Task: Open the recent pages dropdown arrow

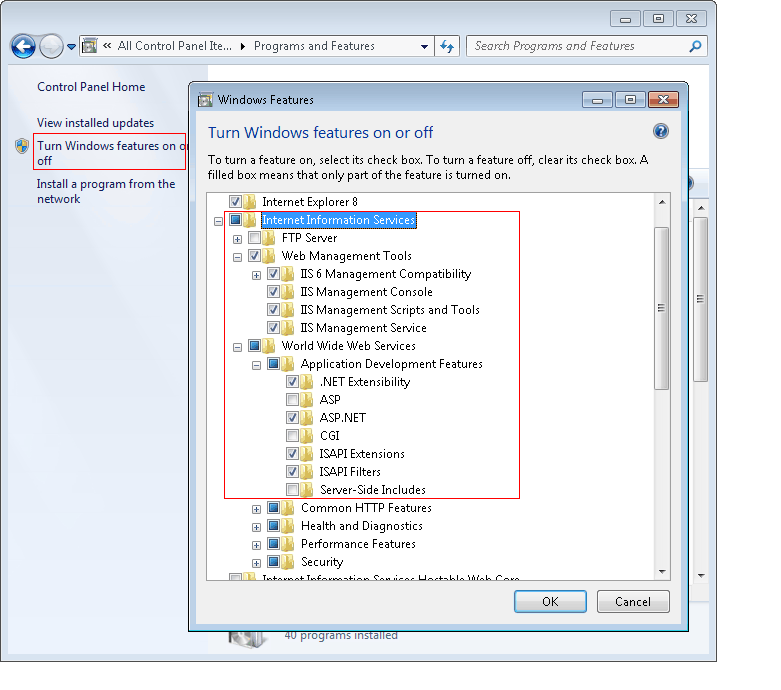Action: [71, 47]
